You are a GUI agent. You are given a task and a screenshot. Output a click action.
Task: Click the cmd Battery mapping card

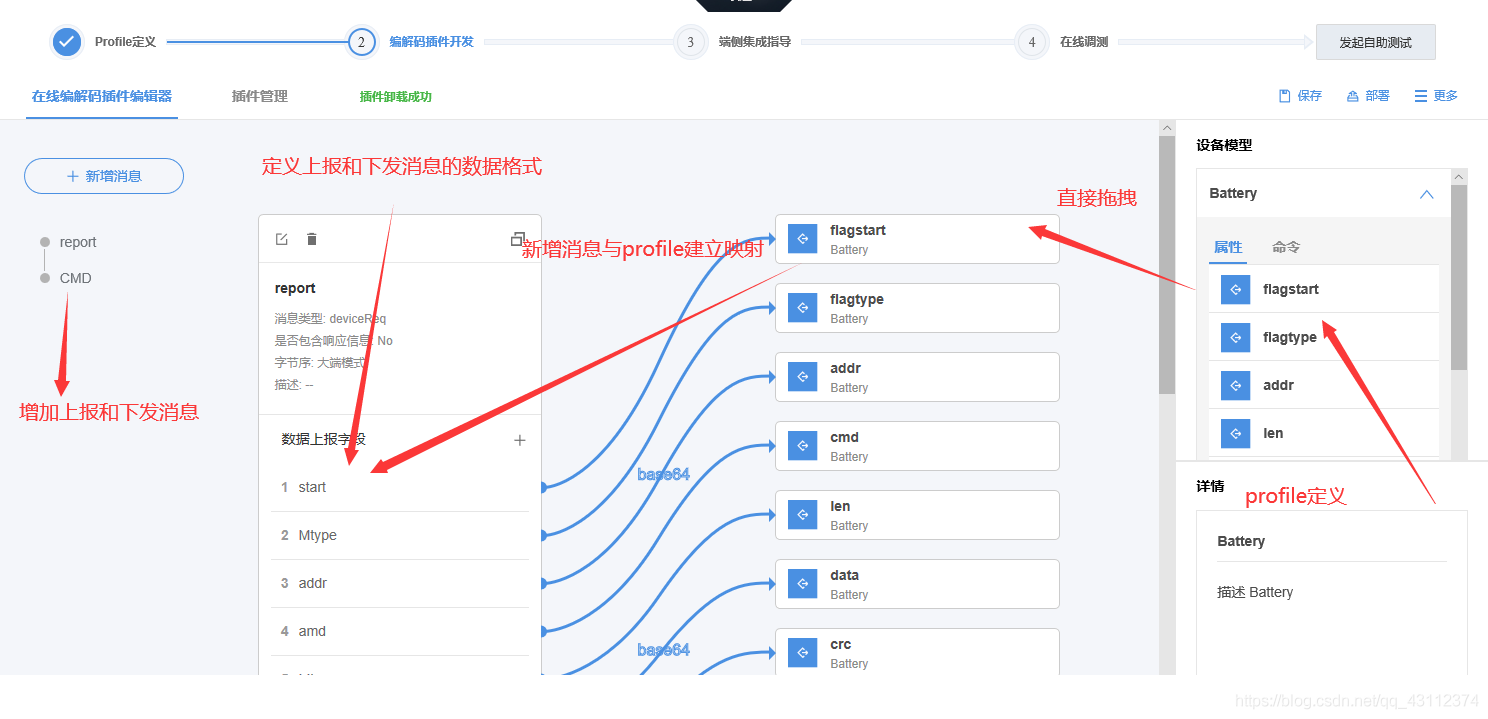[917, 446]
